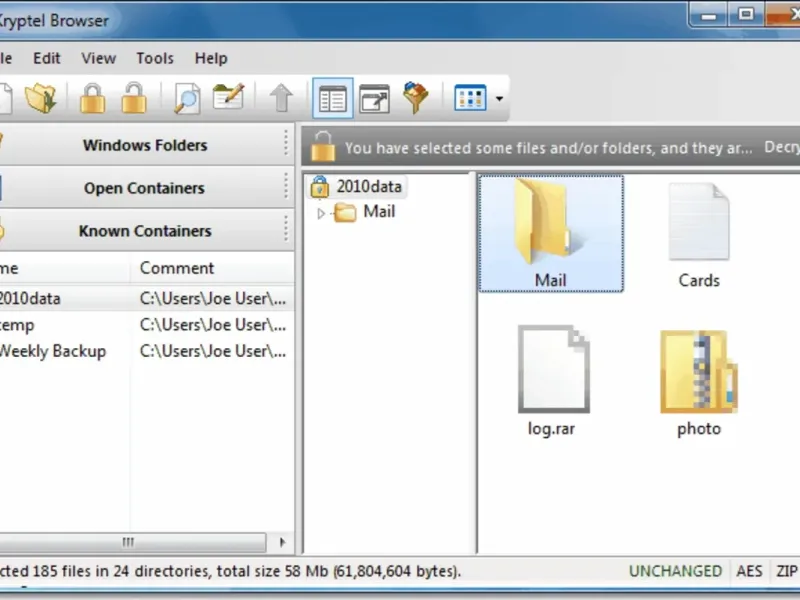Click the AES status bar entry
Screen dimensions: 800x600
(x=749, y=571)
